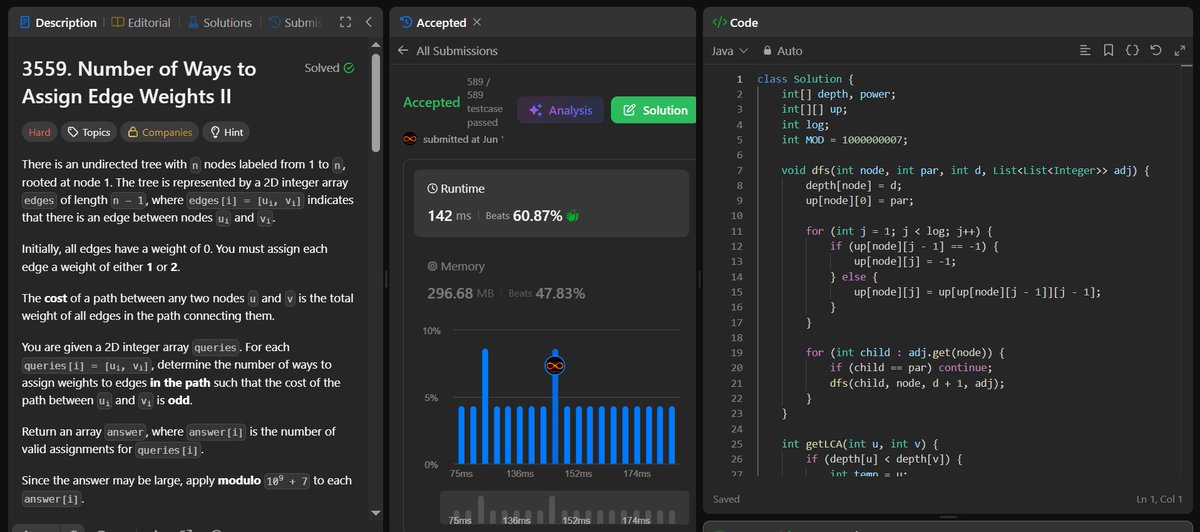Click the mini runtime range selector below chart
1200x532 pixels.
[565, 509]
